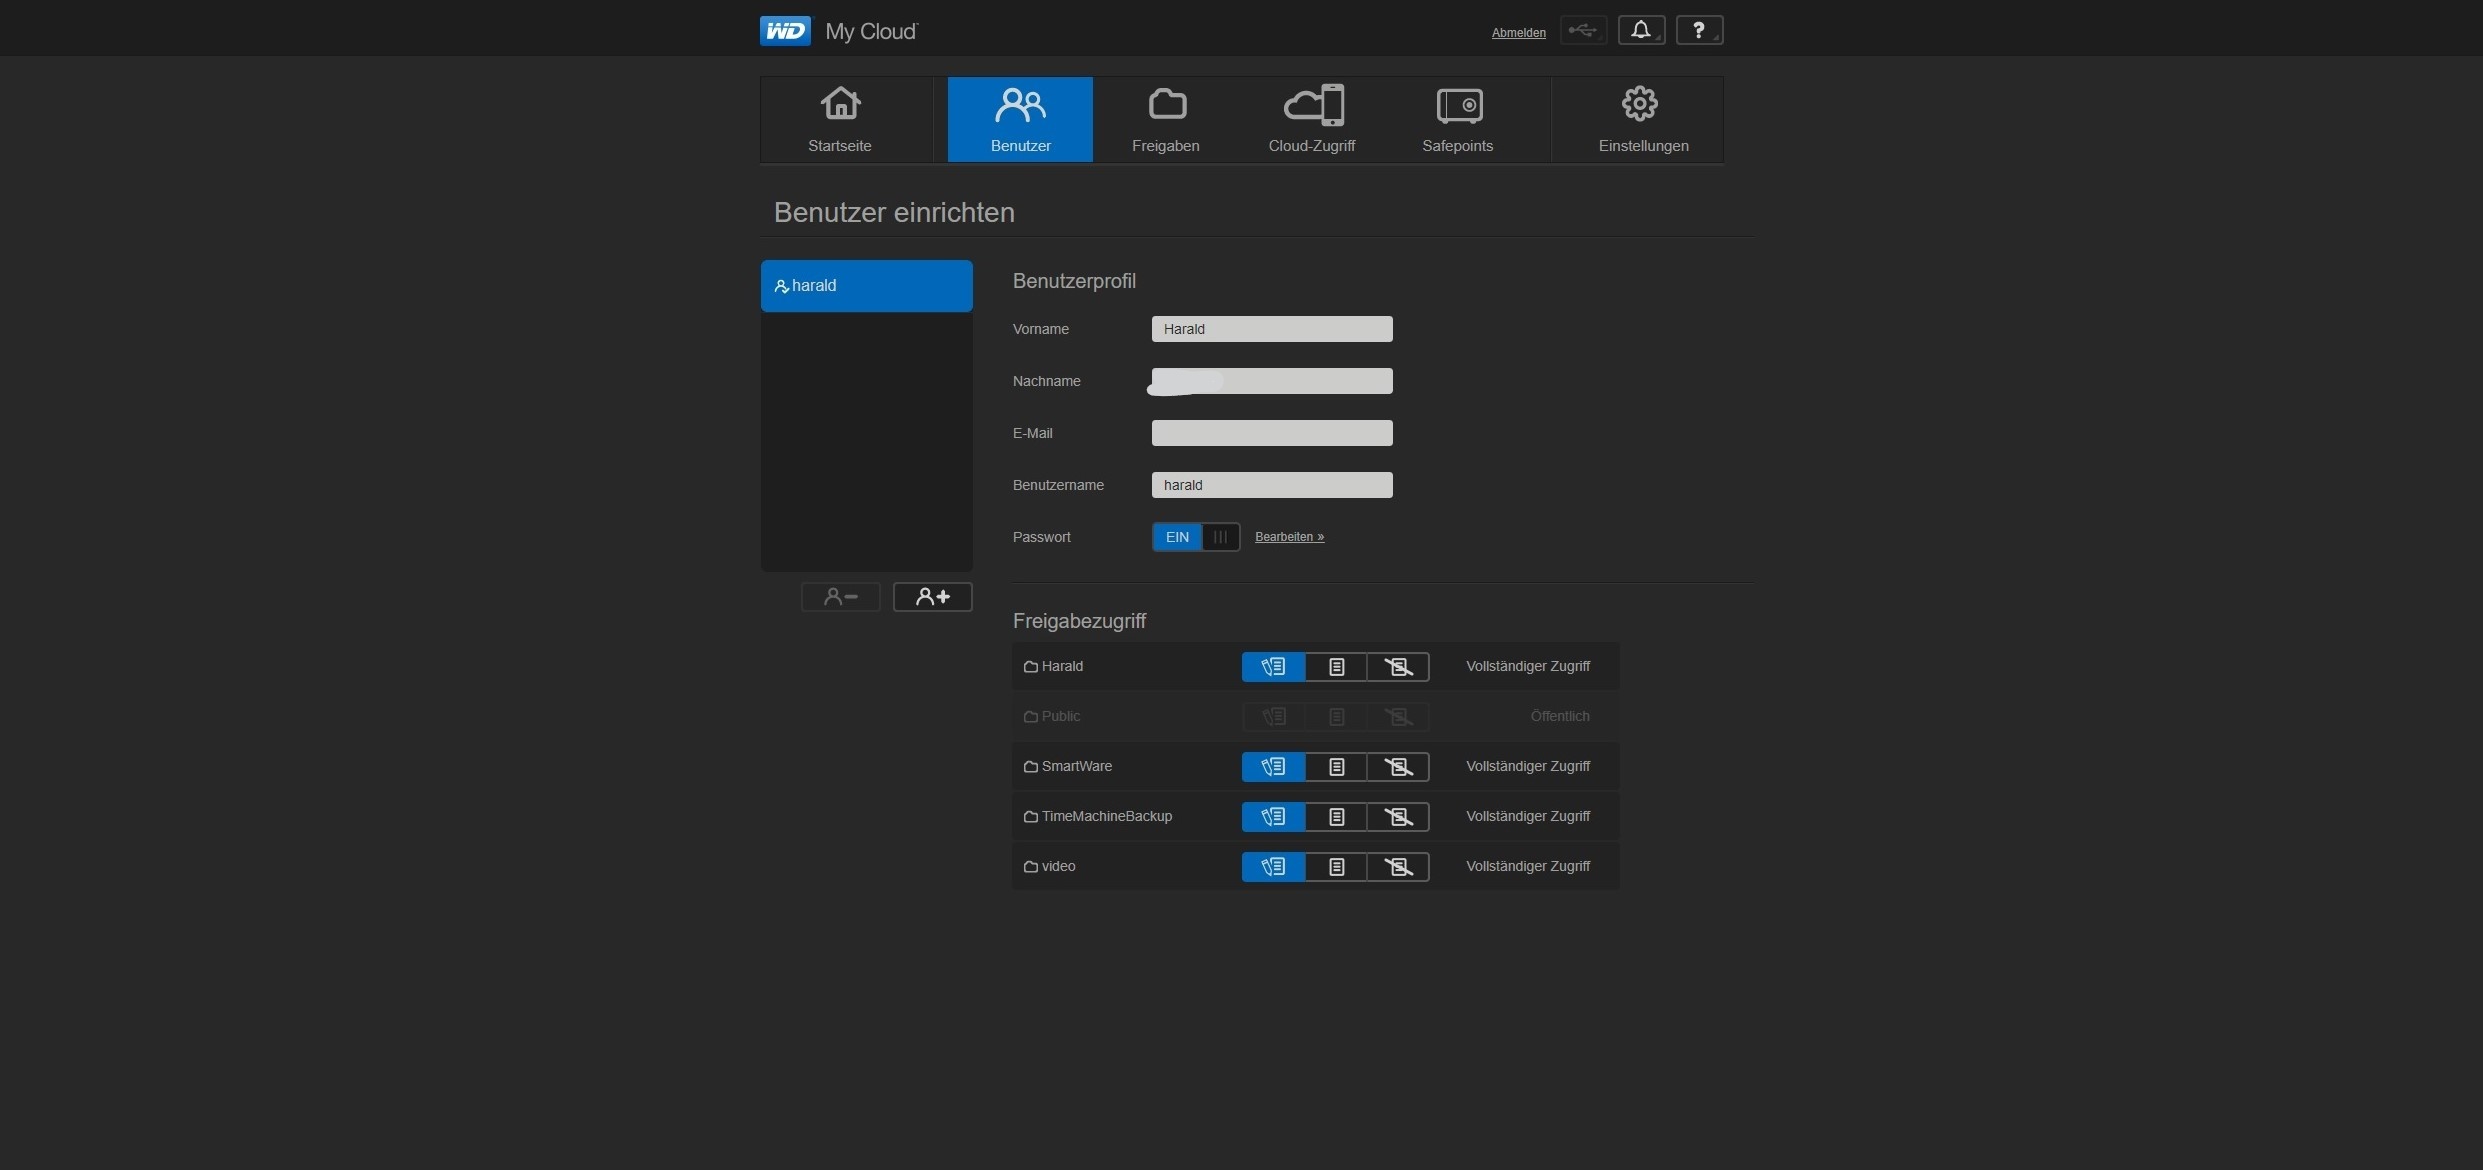This screenshot has height=1170, width=2483.
Task: Toggle the Passwort EIN switch
Action: (x=1196, y=537)
